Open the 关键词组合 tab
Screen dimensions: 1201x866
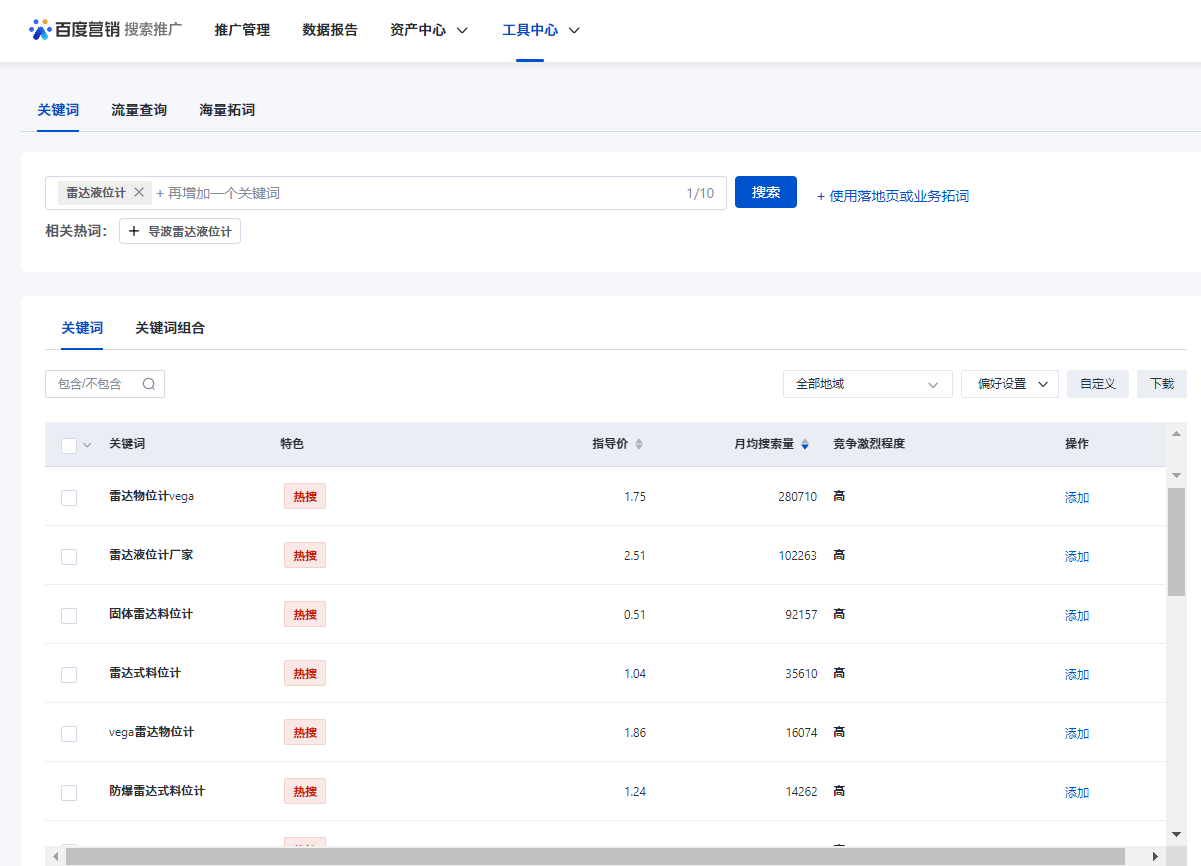(170, 328)
